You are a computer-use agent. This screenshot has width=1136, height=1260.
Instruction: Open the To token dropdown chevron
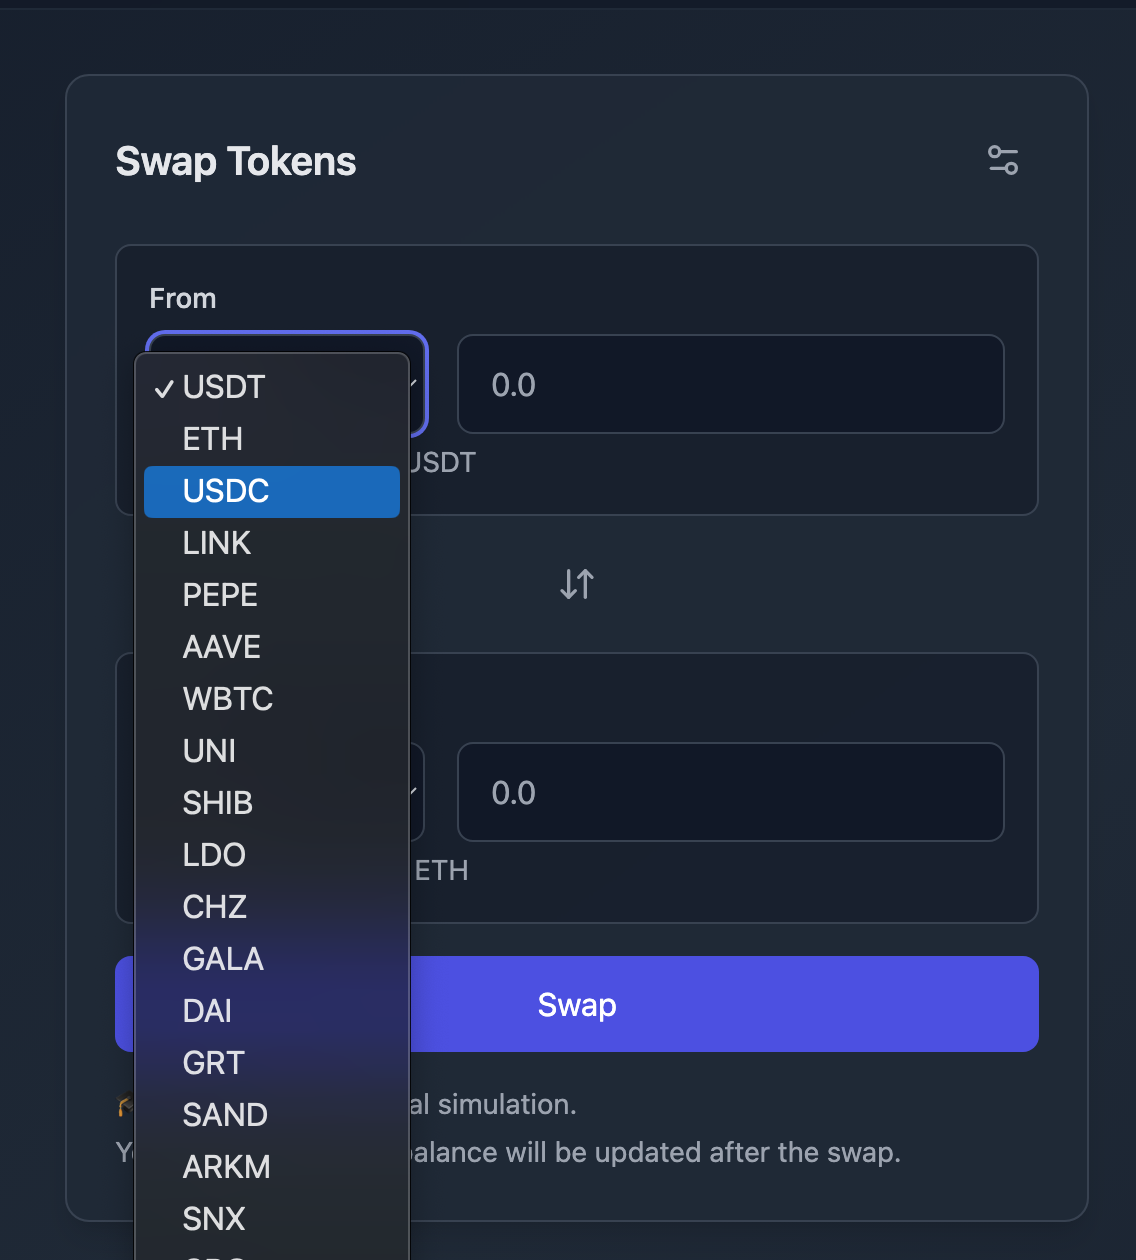click(413, 792)
